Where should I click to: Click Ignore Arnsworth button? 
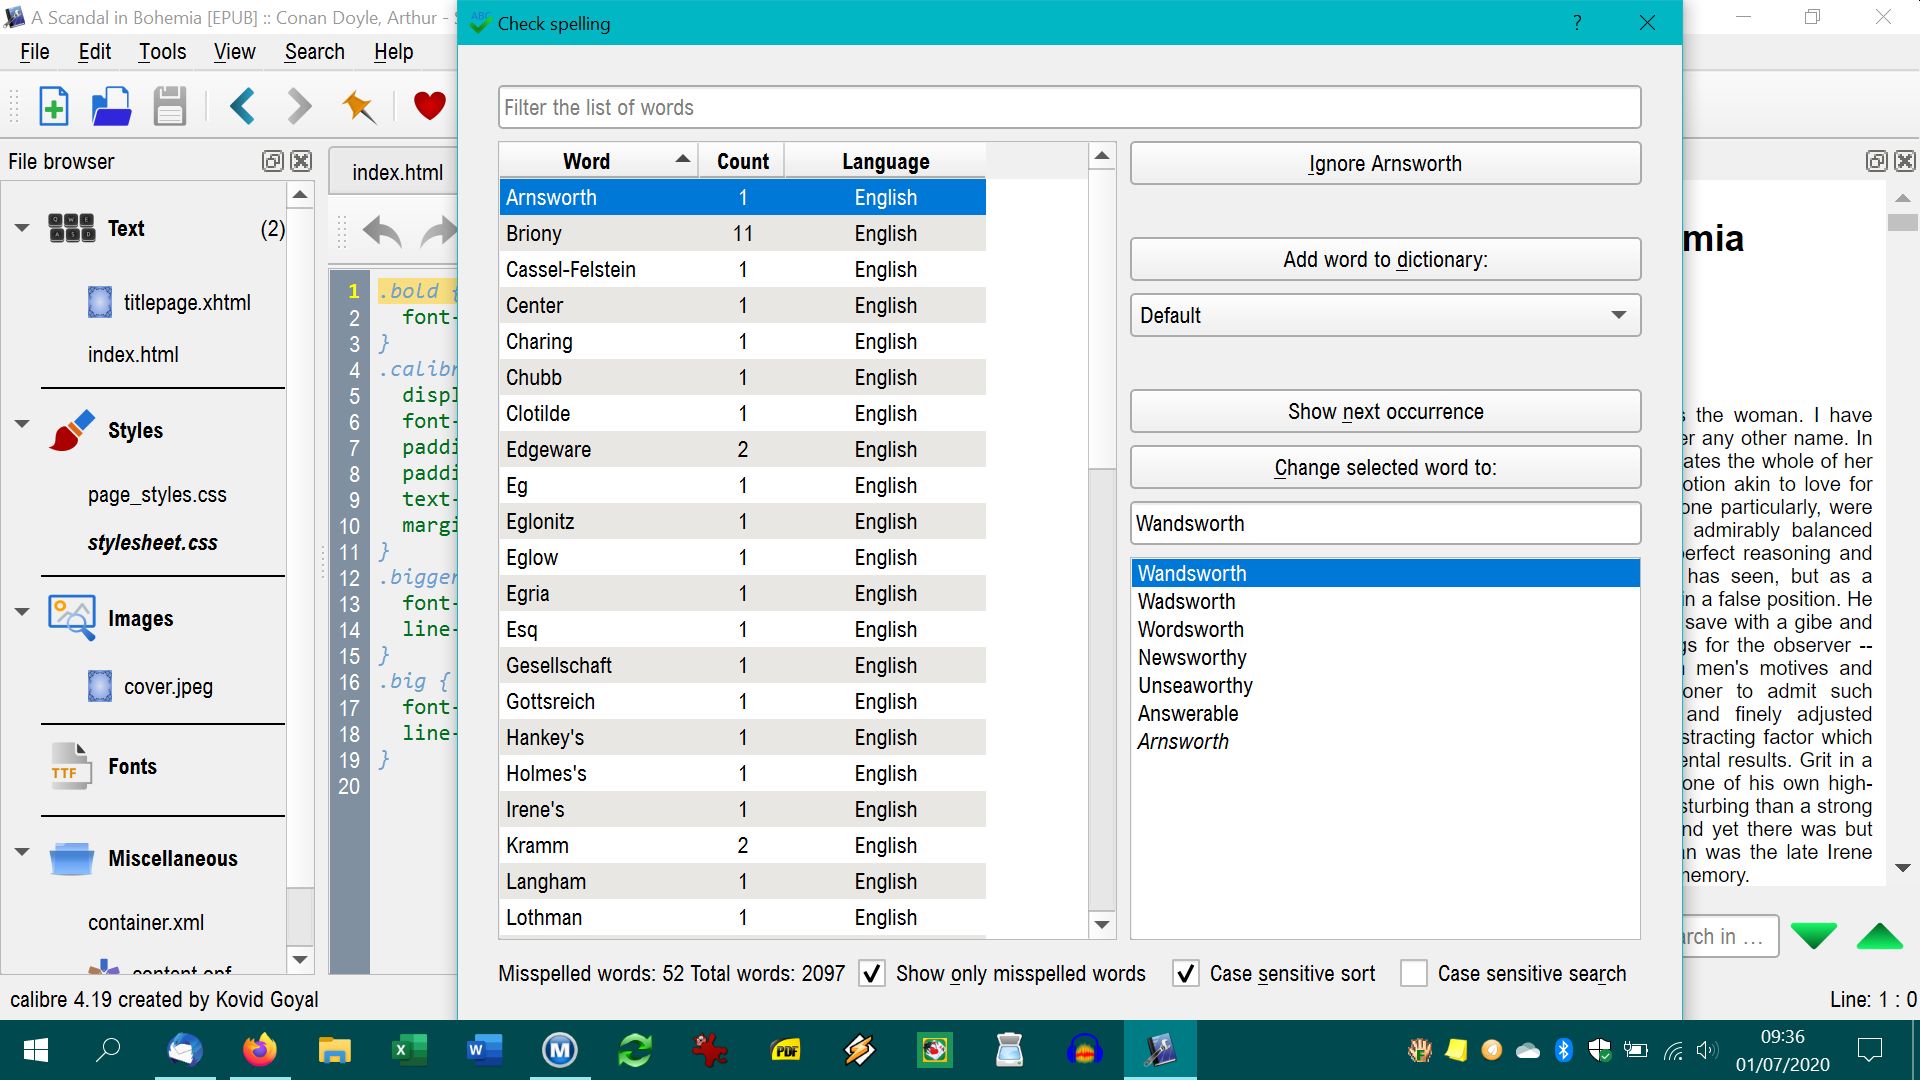[x=1385, y=163]
